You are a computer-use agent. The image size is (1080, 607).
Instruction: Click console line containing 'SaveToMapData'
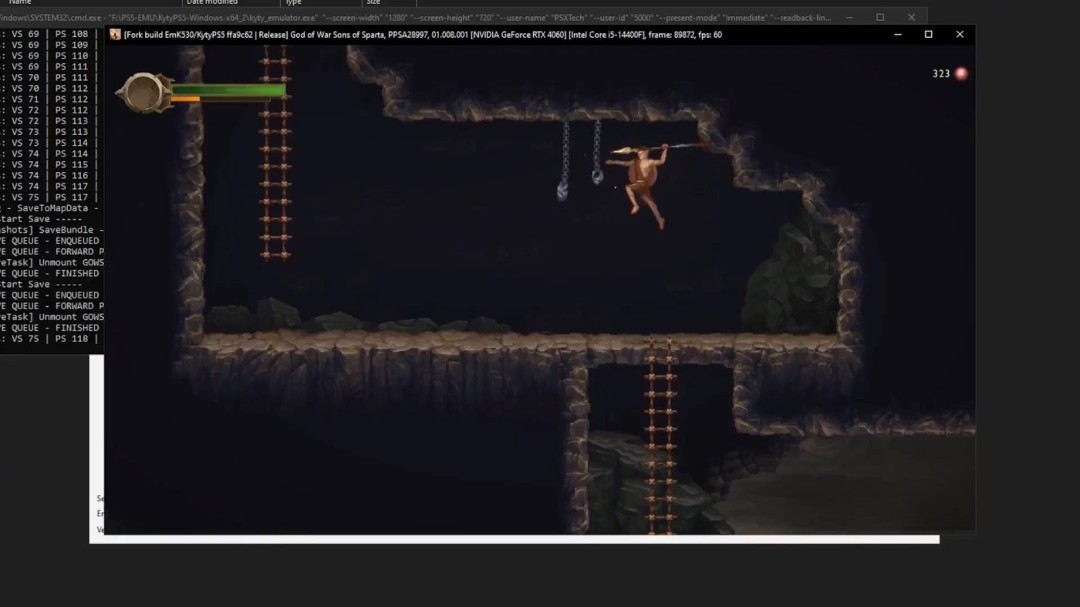(51, 208)
